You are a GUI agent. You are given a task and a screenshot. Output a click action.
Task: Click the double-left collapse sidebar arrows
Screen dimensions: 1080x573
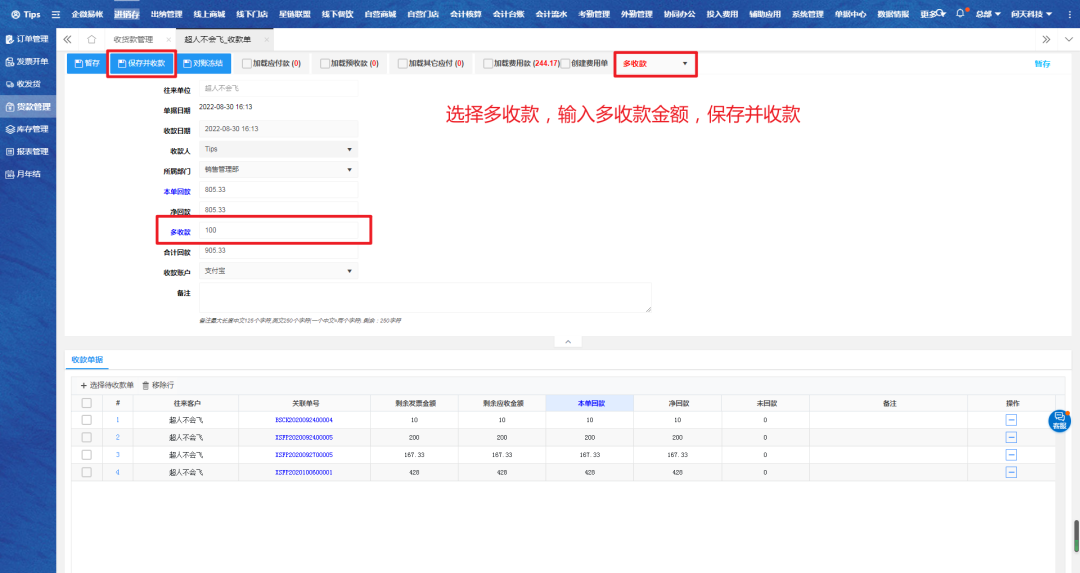pyautogui.click(x=67, y=39)
